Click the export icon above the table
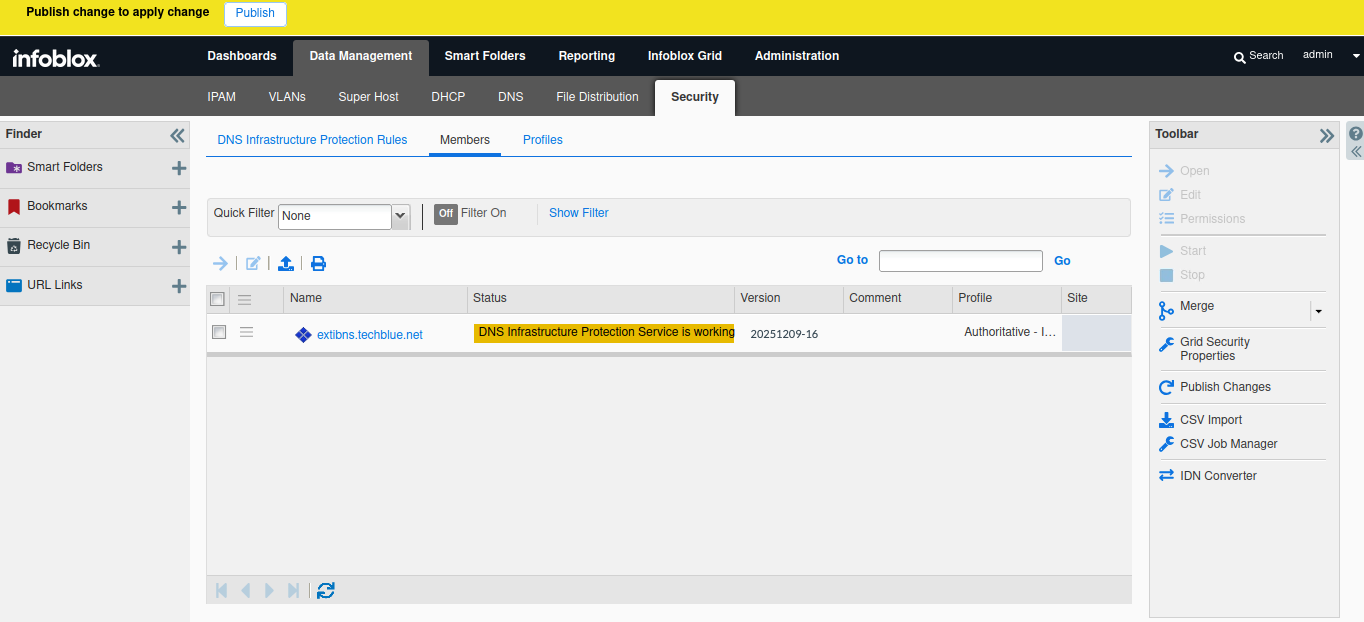 pos(286,264)
